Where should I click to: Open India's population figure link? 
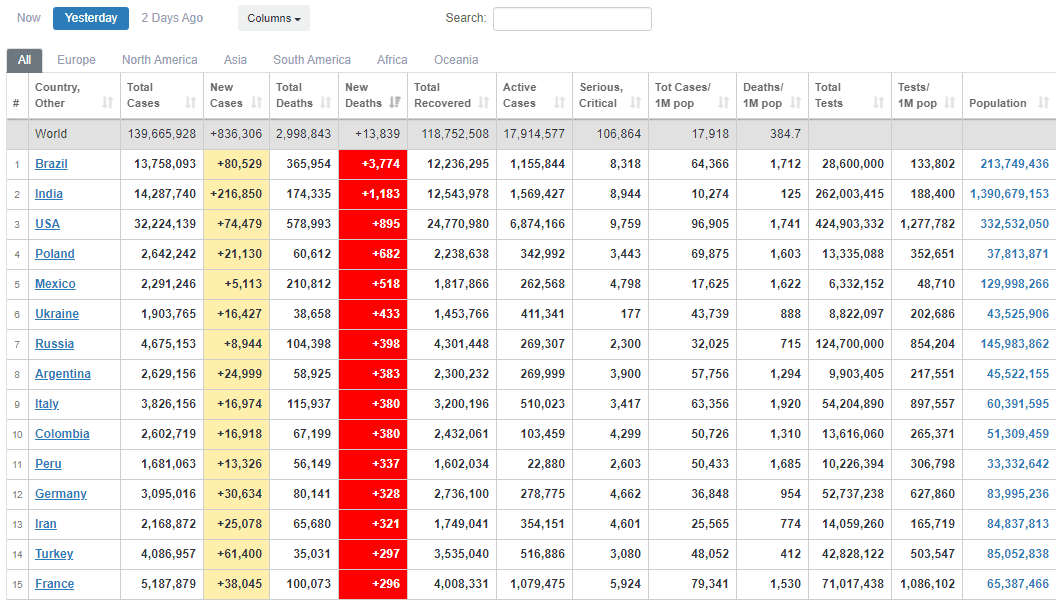(1009, 194)
